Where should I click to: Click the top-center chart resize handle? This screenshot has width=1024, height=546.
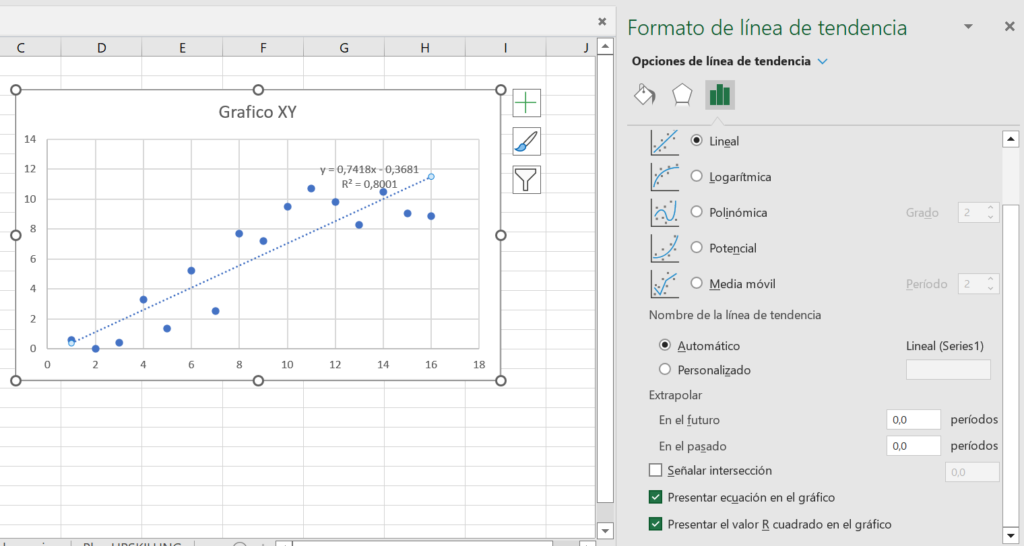(x=258, y=89)
